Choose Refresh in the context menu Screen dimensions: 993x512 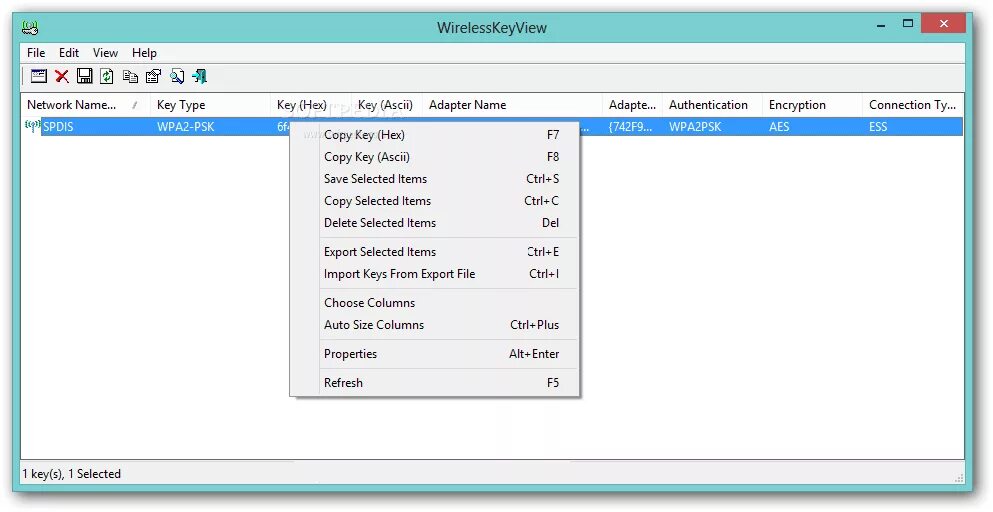(434, 383)
